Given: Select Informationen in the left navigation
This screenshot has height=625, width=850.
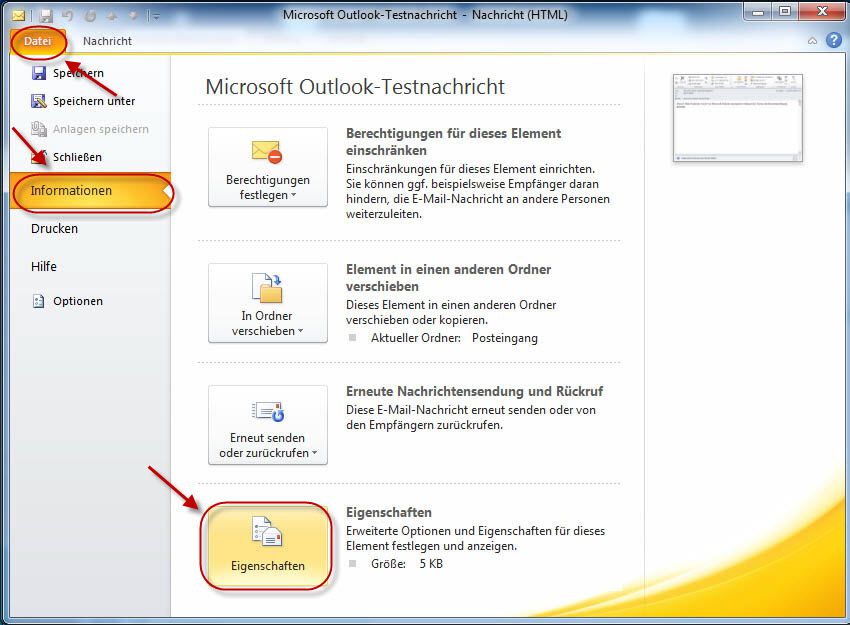Looking at the screenshot, I should (x=70, y=190).
